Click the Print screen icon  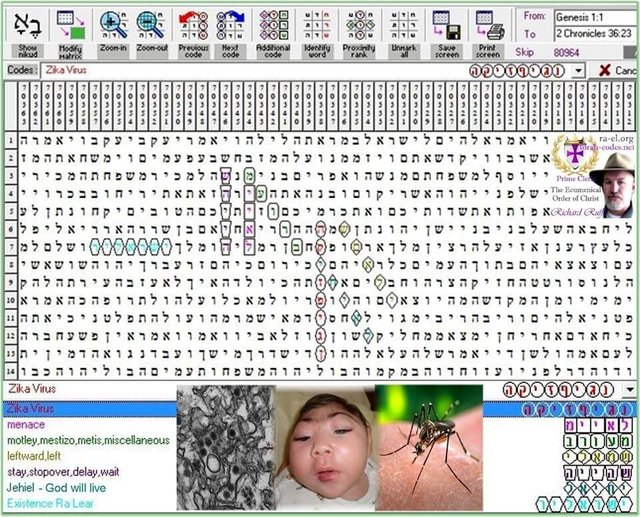(489, 25)
